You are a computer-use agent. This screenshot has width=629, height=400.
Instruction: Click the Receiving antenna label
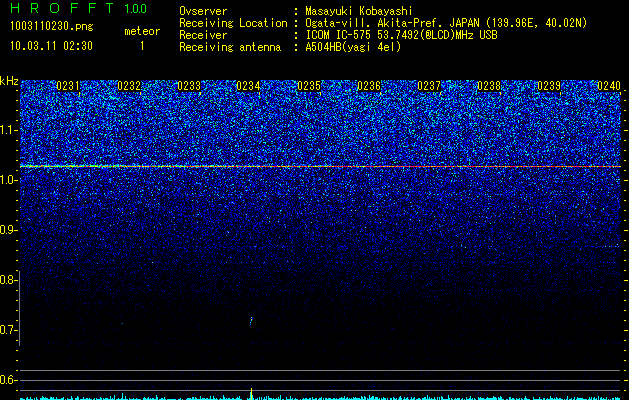pos(230,47)
